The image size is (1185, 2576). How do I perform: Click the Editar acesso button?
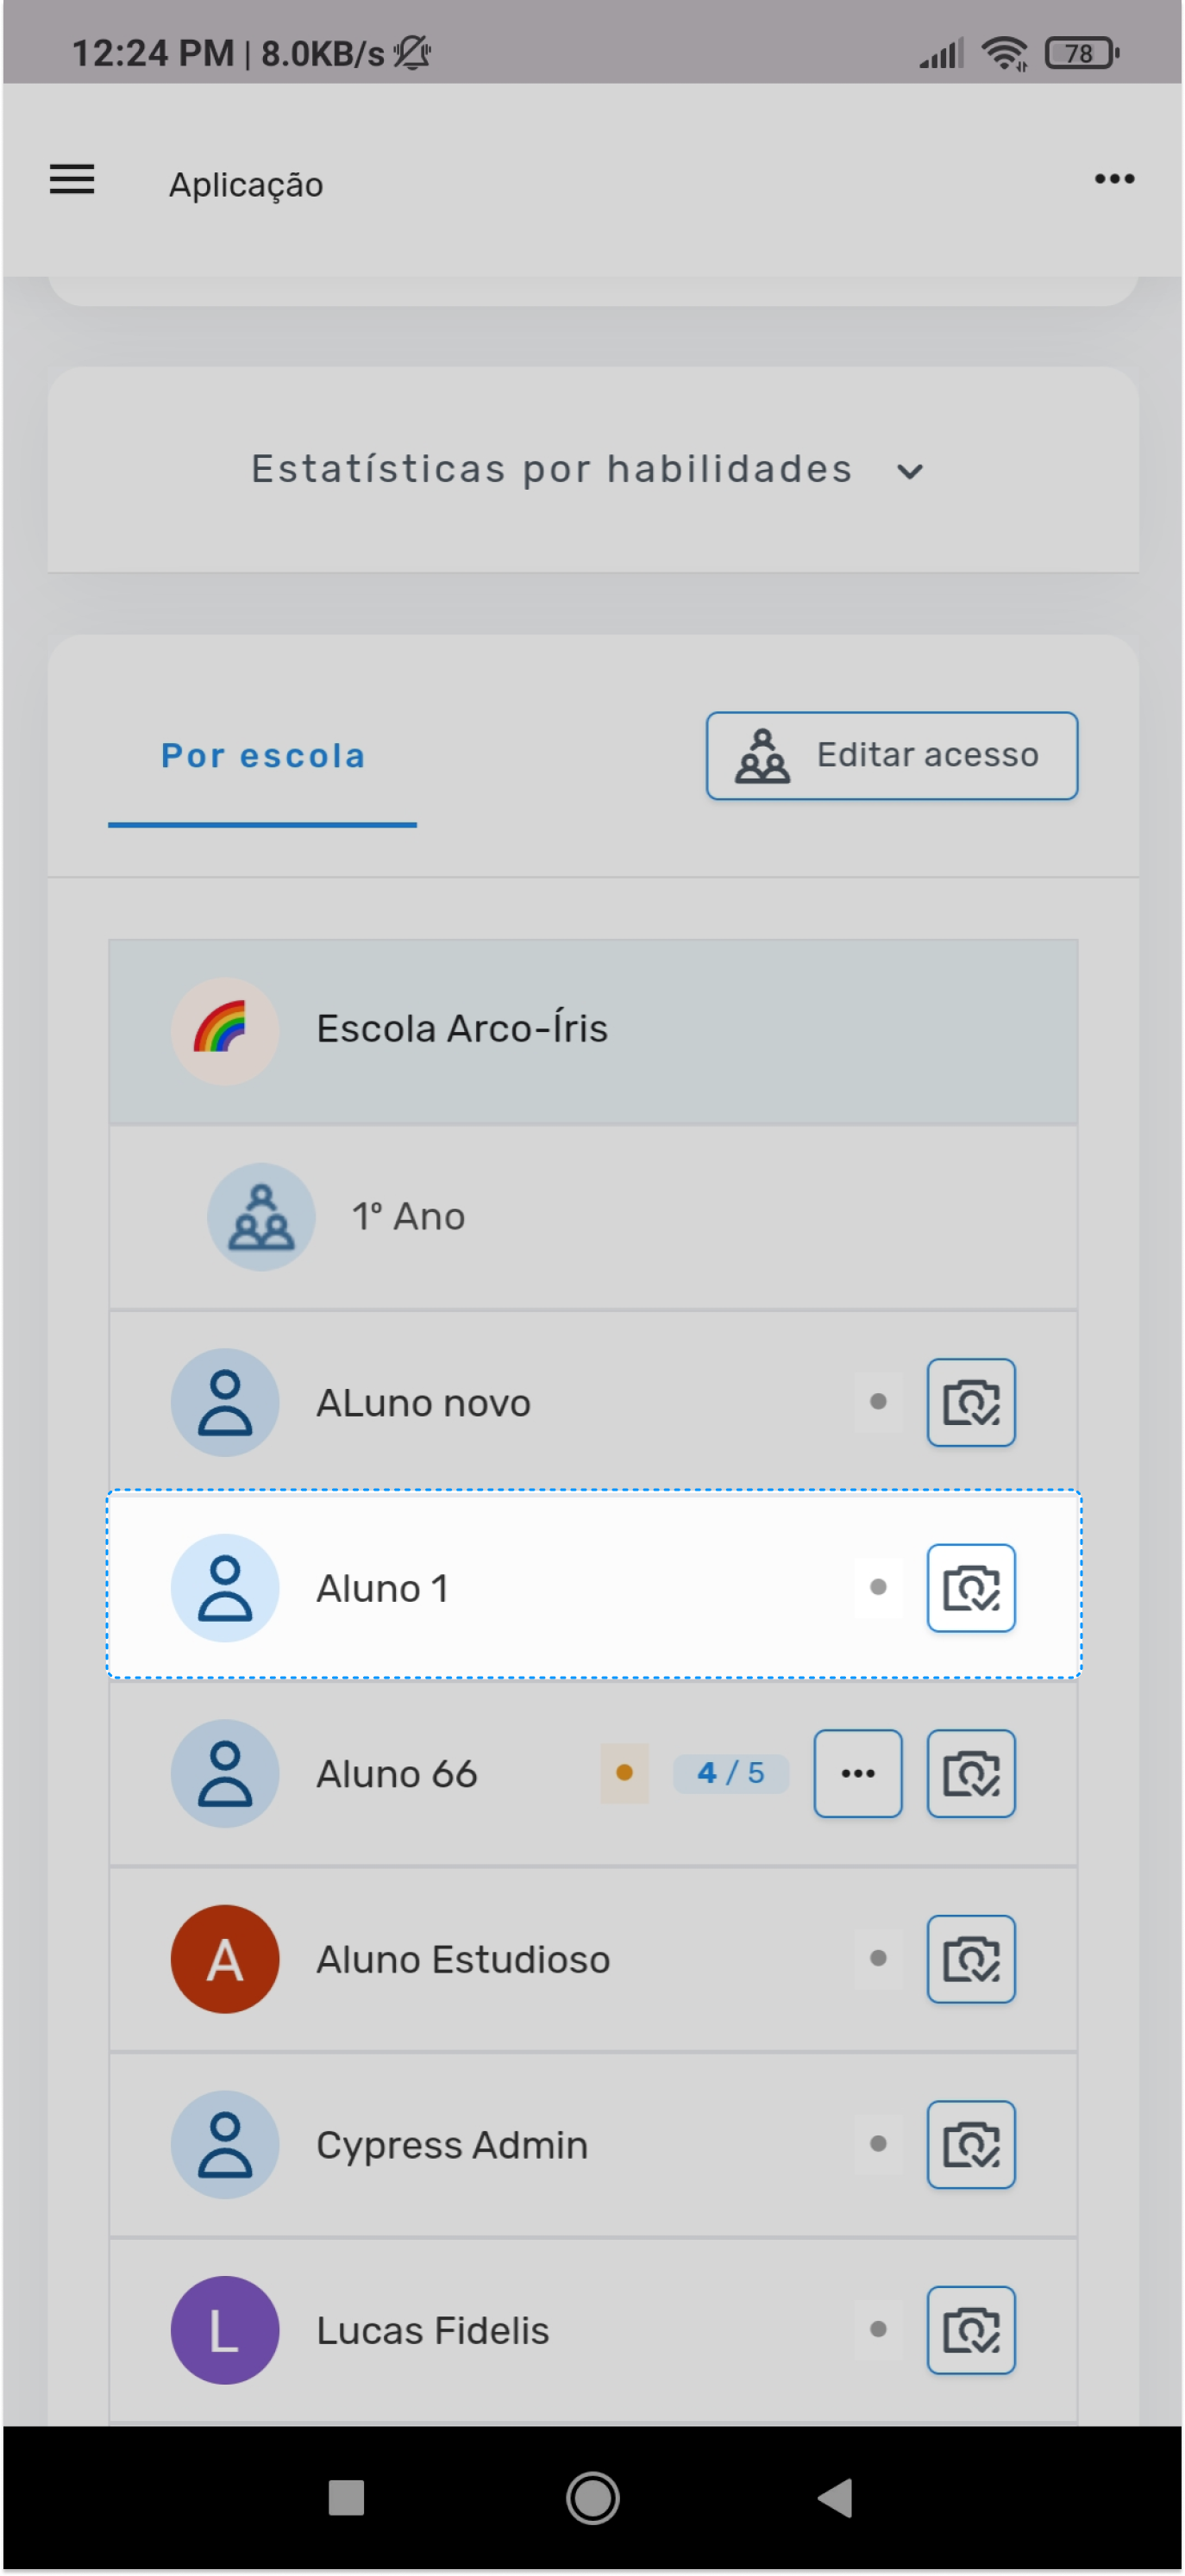892,755
